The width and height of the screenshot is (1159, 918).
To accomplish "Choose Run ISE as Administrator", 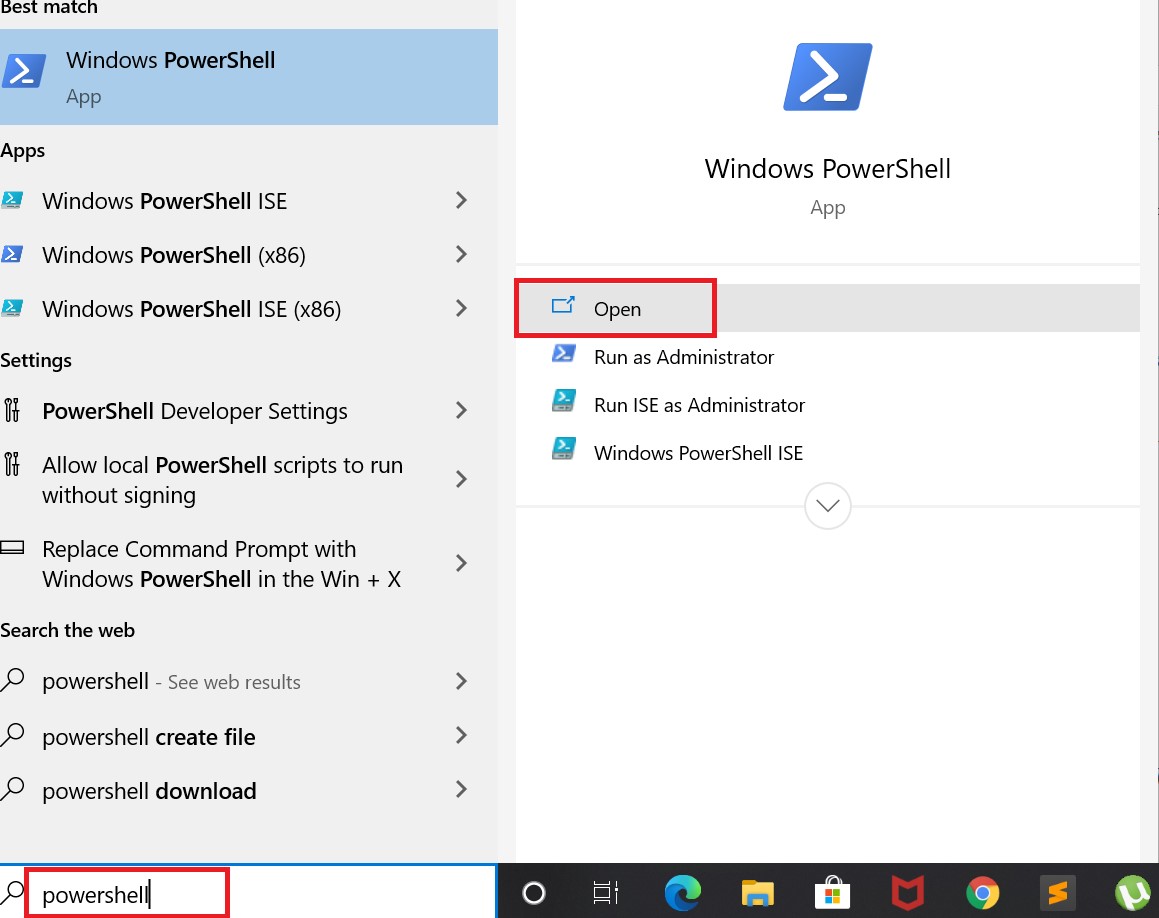I will [x=699, y=405].
